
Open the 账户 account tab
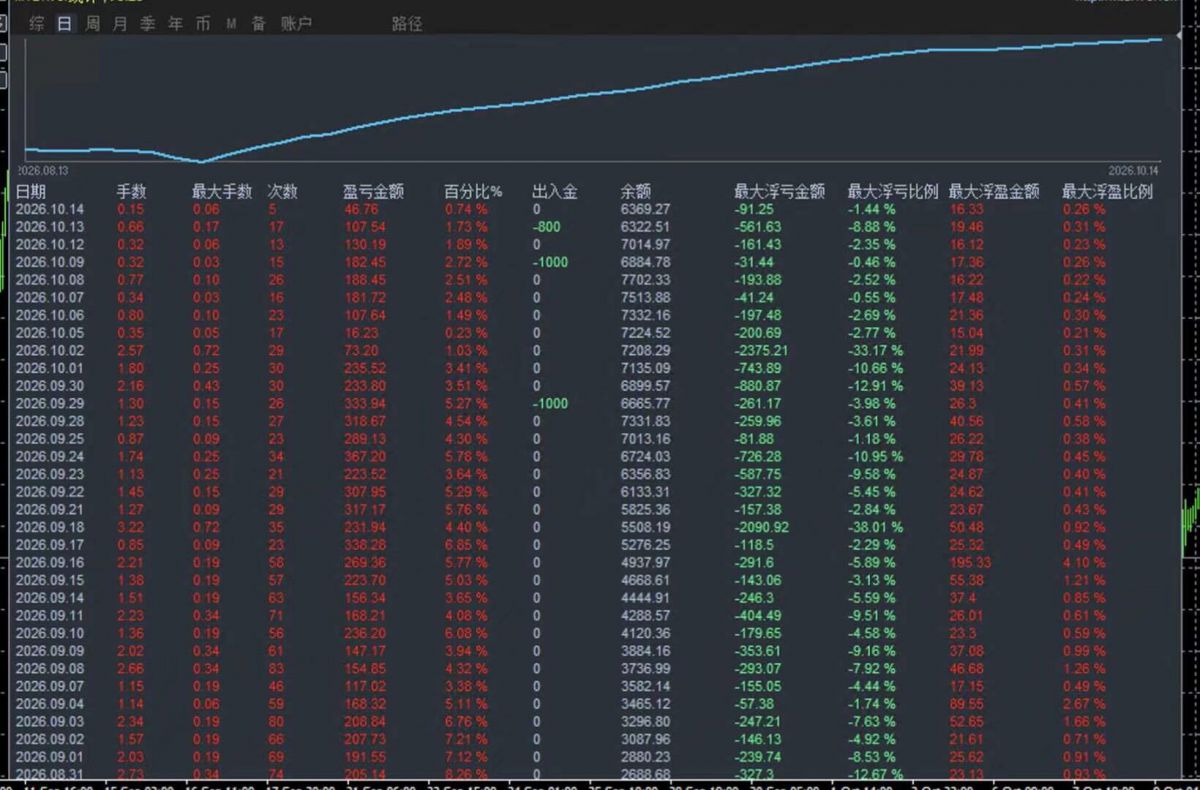296,24
